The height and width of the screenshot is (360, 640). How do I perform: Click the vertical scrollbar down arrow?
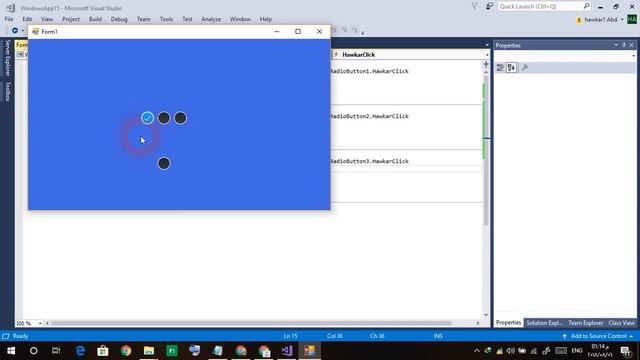[x=486, y=315]
